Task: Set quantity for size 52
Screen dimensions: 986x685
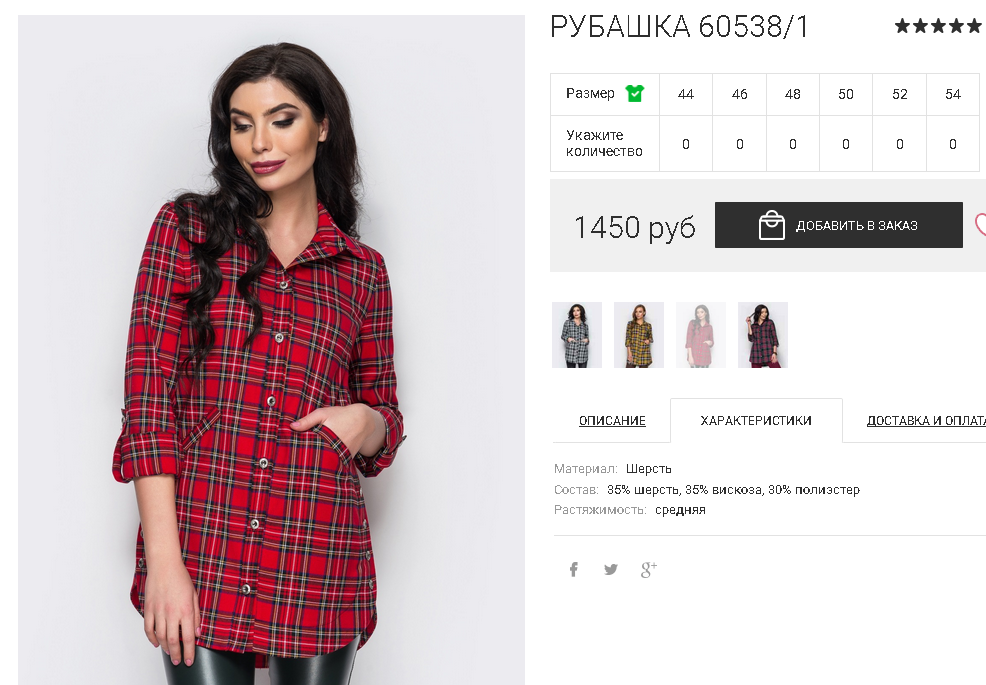Action: (x=899, y=144)
